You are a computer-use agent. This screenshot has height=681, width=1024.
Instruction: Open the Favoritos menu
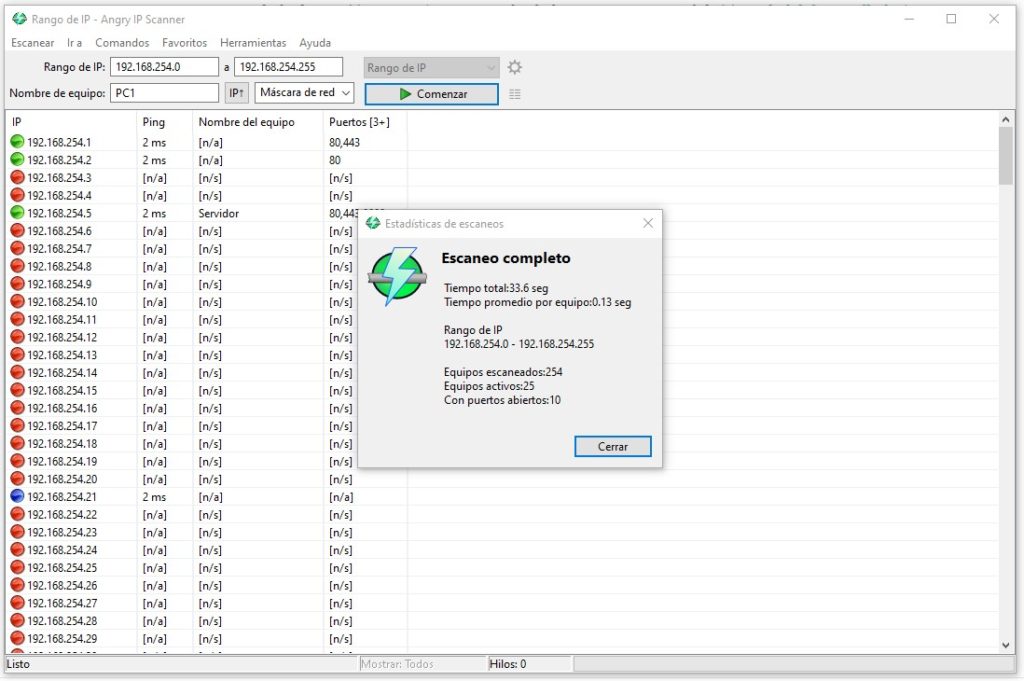(184, 42)
